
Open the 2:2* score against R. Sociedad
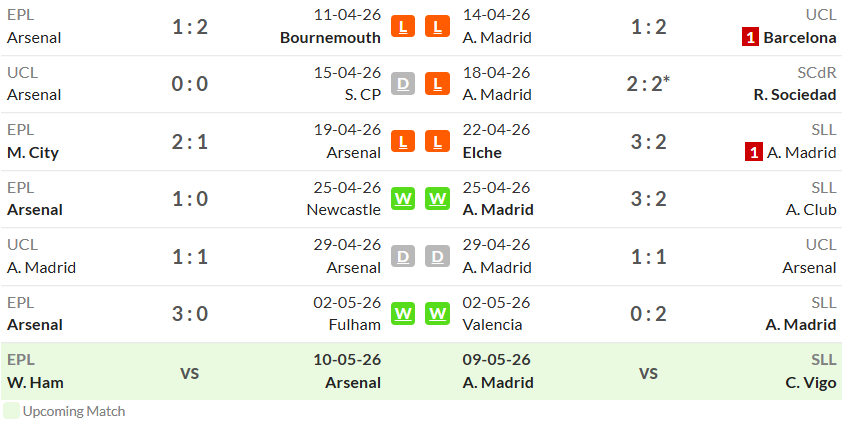pos(649,84)
